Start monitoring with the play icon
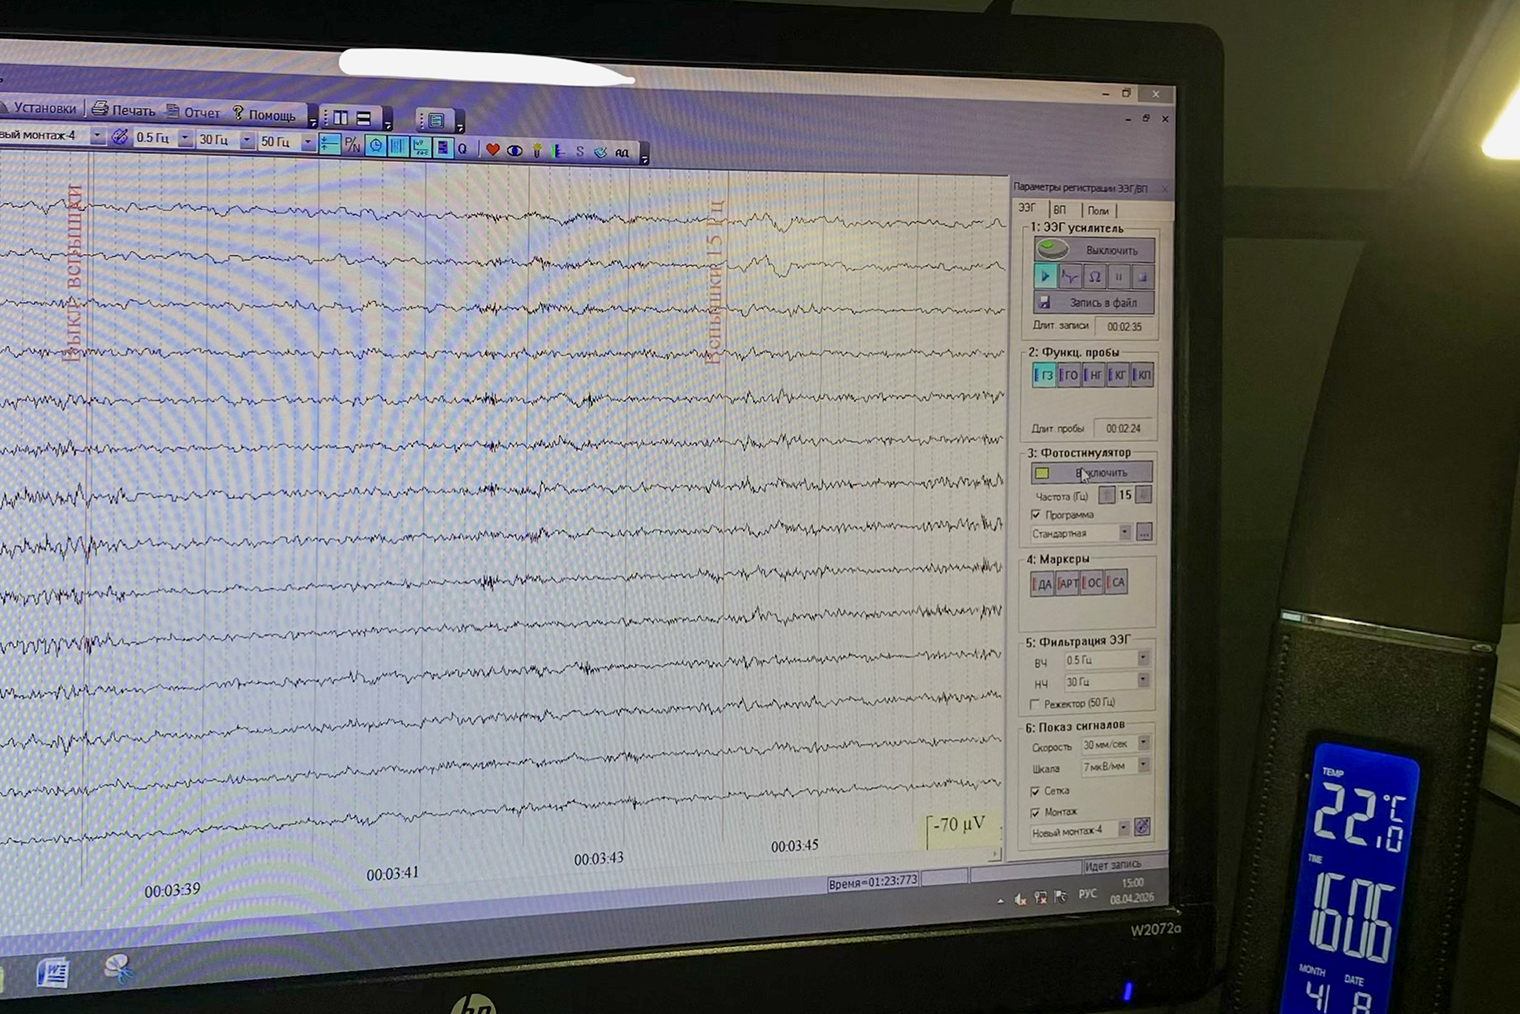The image size is (1520, 1014). (x=1045, y=276)
